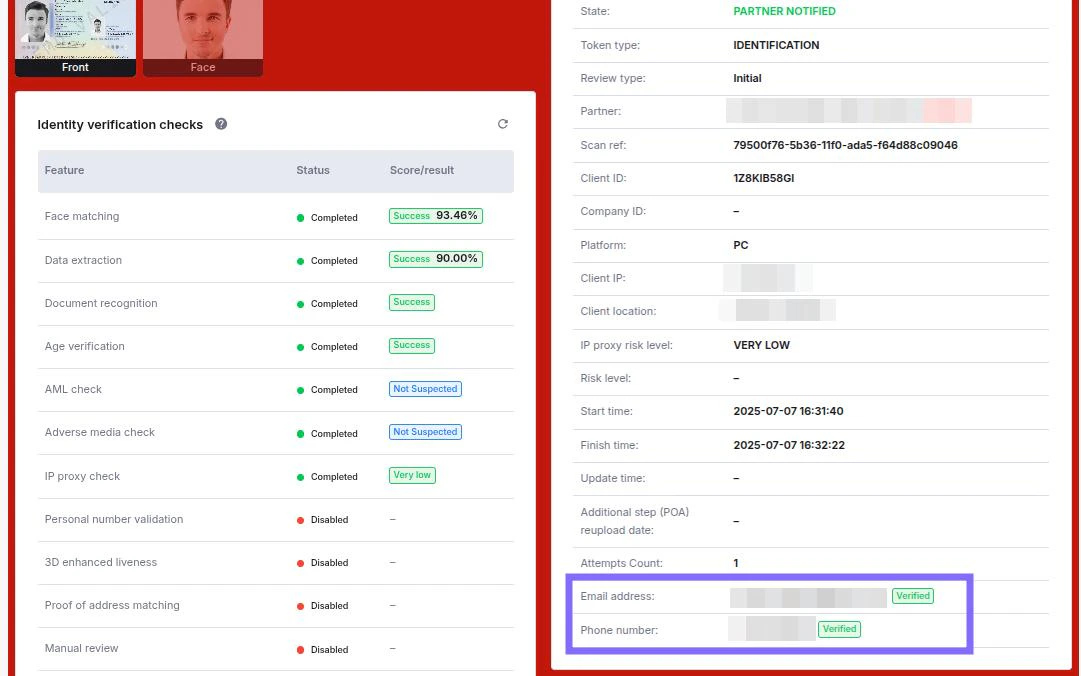Select the 3D enhanced liveness label

(x=101, y=562)
